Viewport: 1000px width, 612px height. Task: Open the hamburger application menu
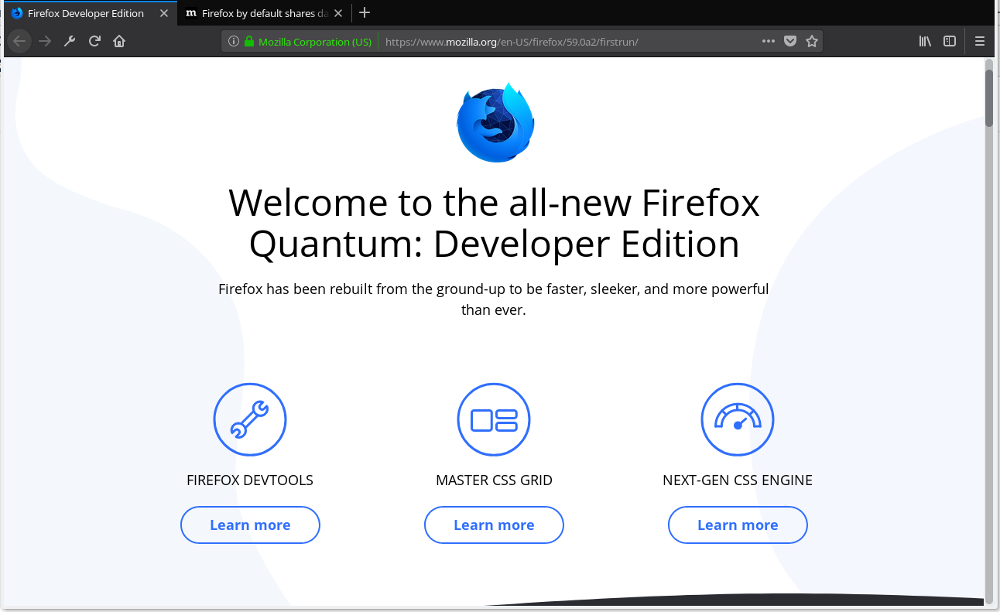980,41
